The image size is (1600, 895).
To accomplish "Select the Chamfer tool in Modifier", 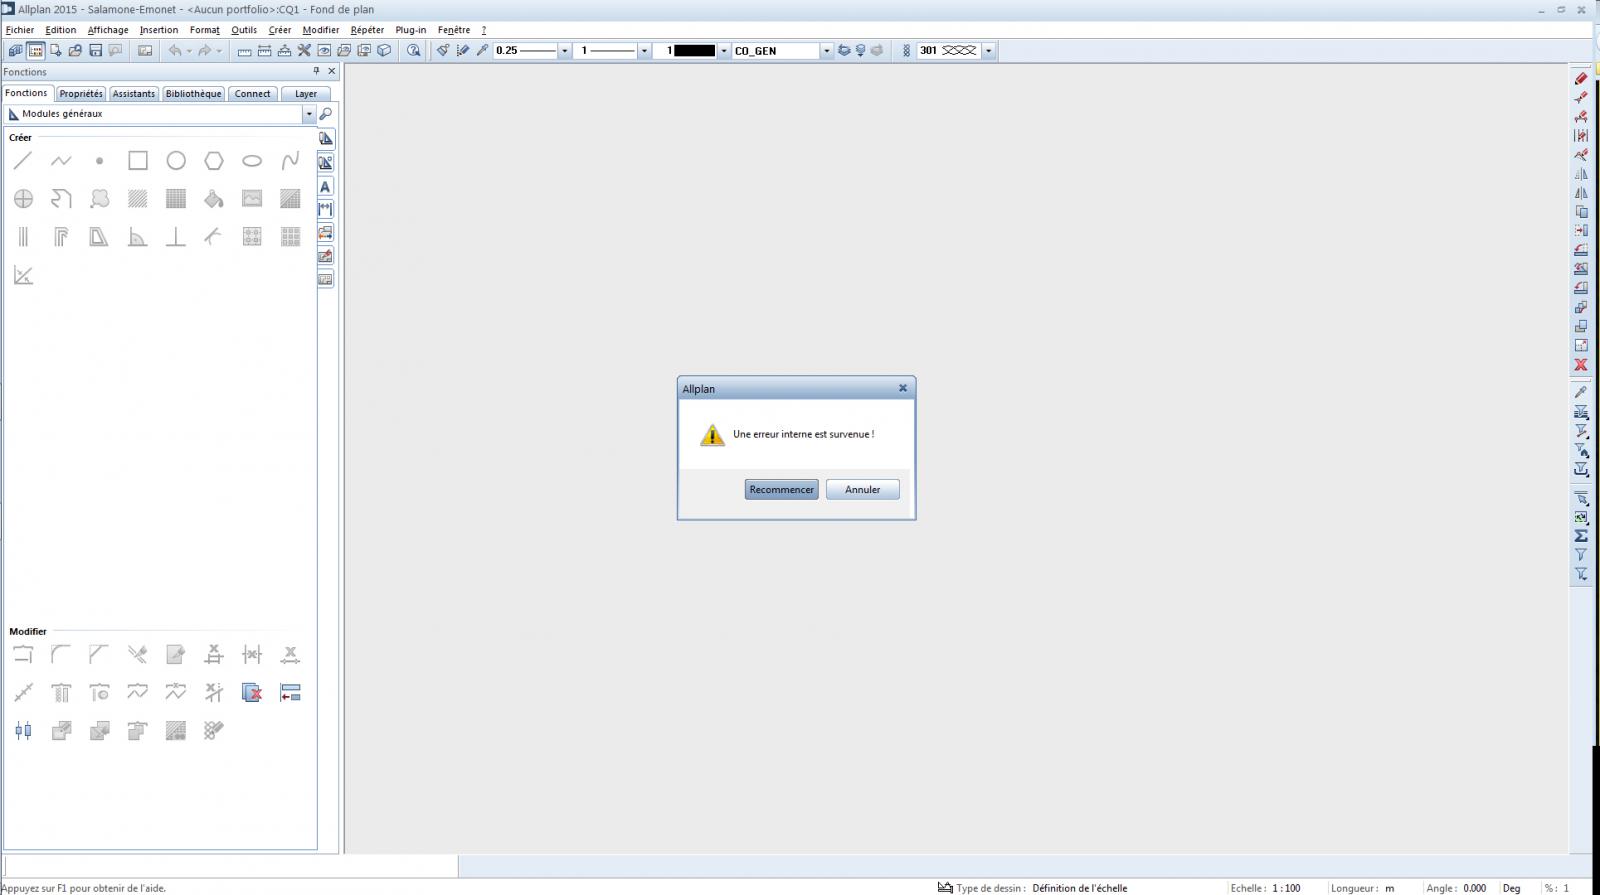I will (x=99, y=655).
